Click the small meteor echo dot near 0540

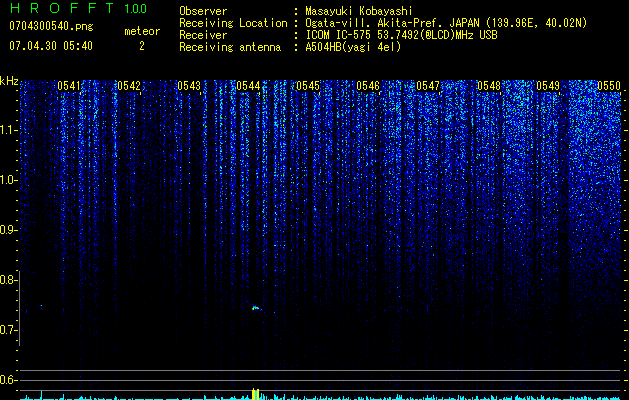click(x=41, y=306)
